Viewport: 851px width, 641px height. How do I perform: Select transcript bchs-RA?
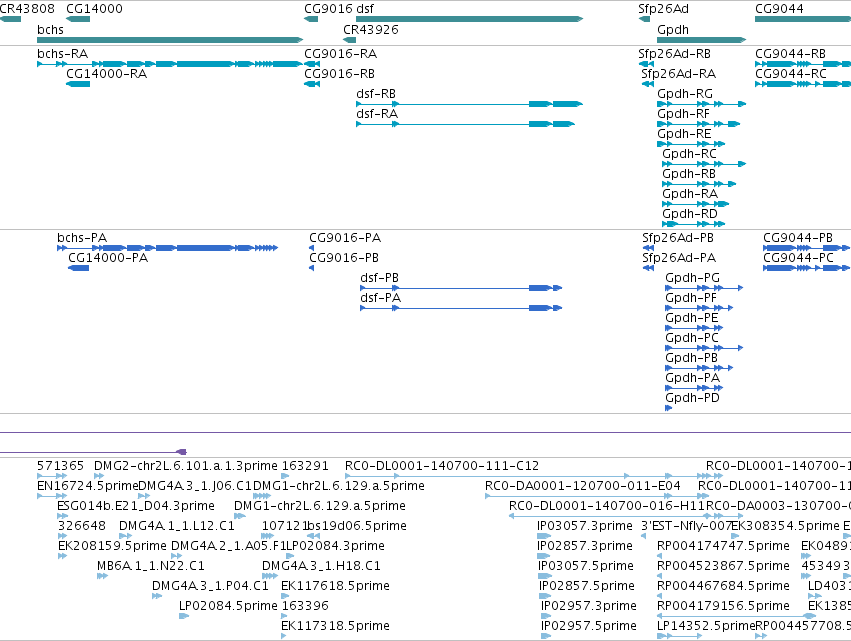(x=170, y=64)
